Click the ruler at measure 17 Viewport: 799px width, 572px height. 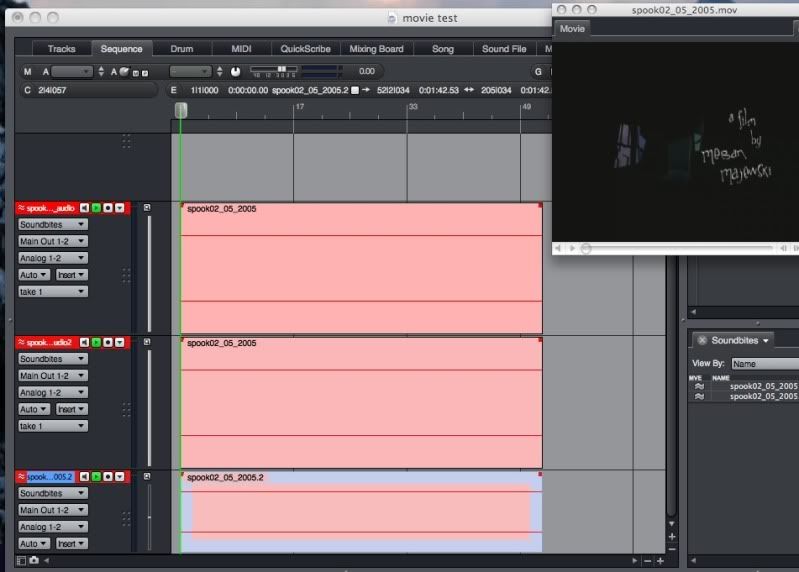tap(295, 111)
